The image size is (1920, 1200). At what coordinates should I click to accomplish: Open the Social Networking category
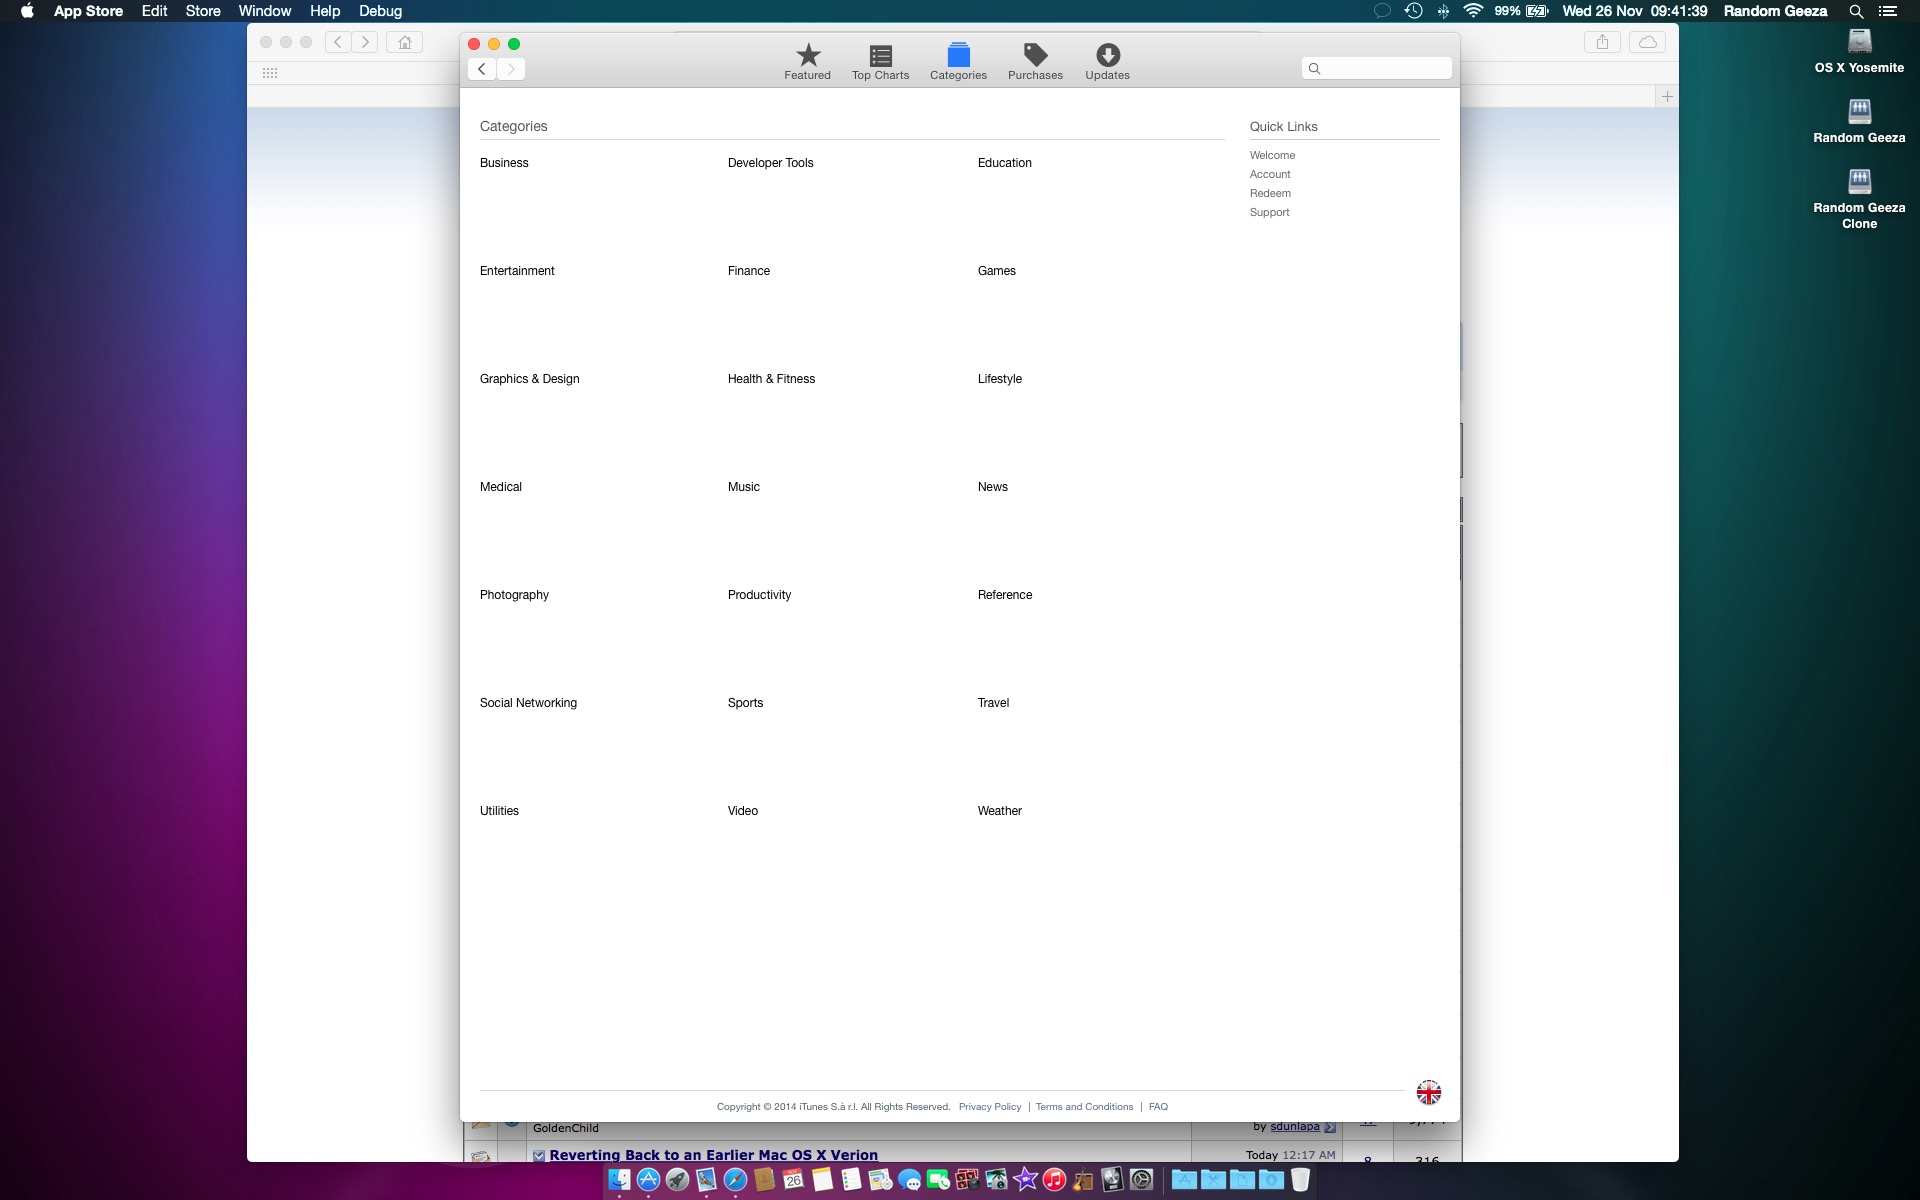coord(528,703)
